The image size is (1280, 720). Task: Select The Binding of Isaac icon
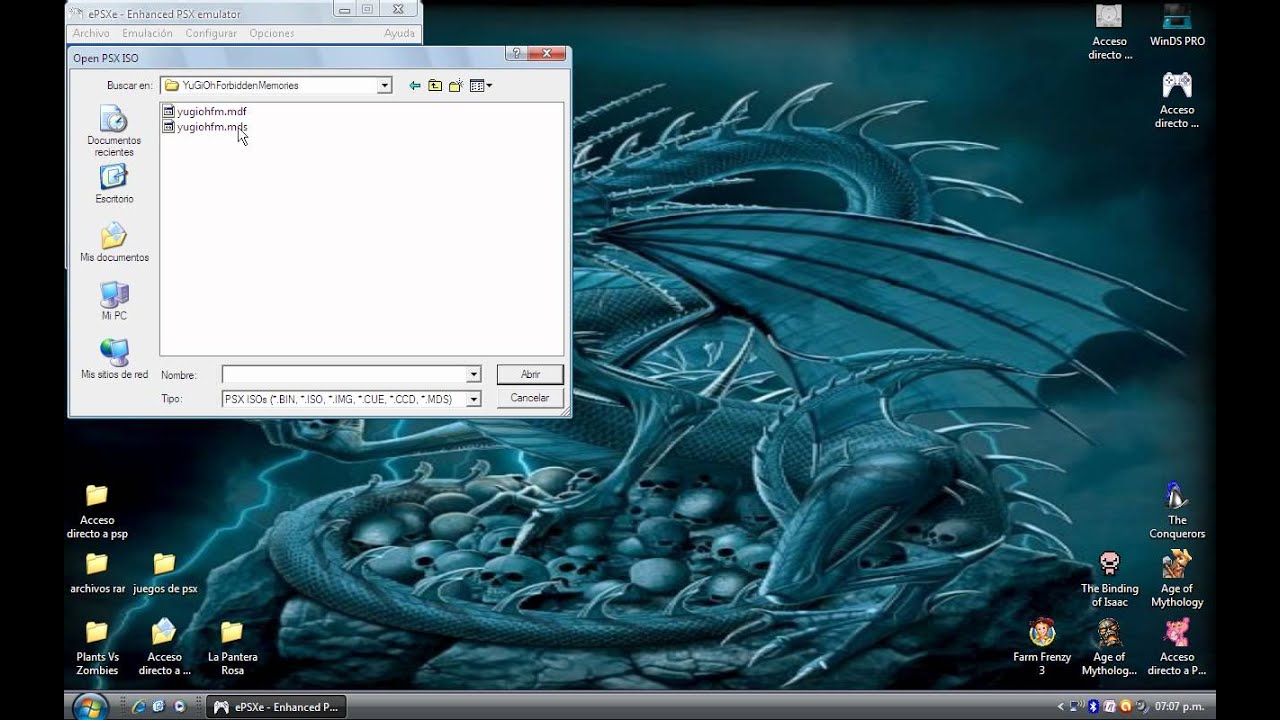(x=1109, y=580)
